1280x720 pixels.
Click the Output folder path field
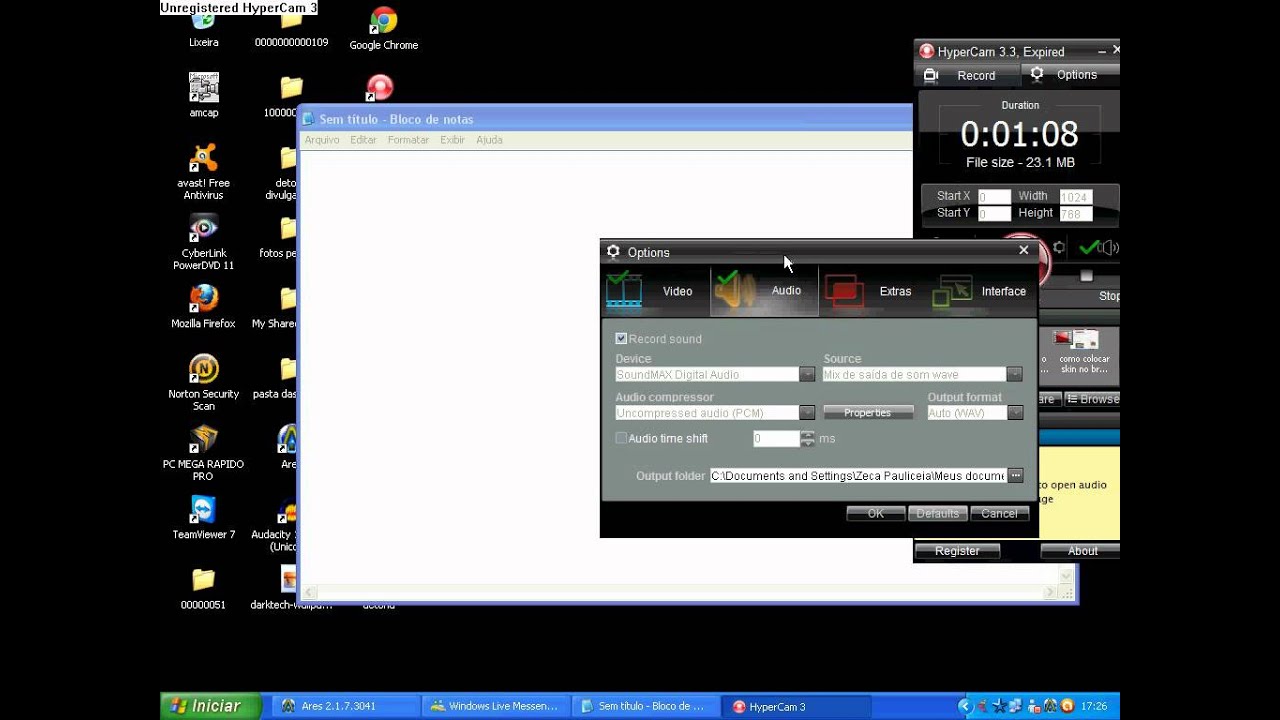[x=858, y=476]
